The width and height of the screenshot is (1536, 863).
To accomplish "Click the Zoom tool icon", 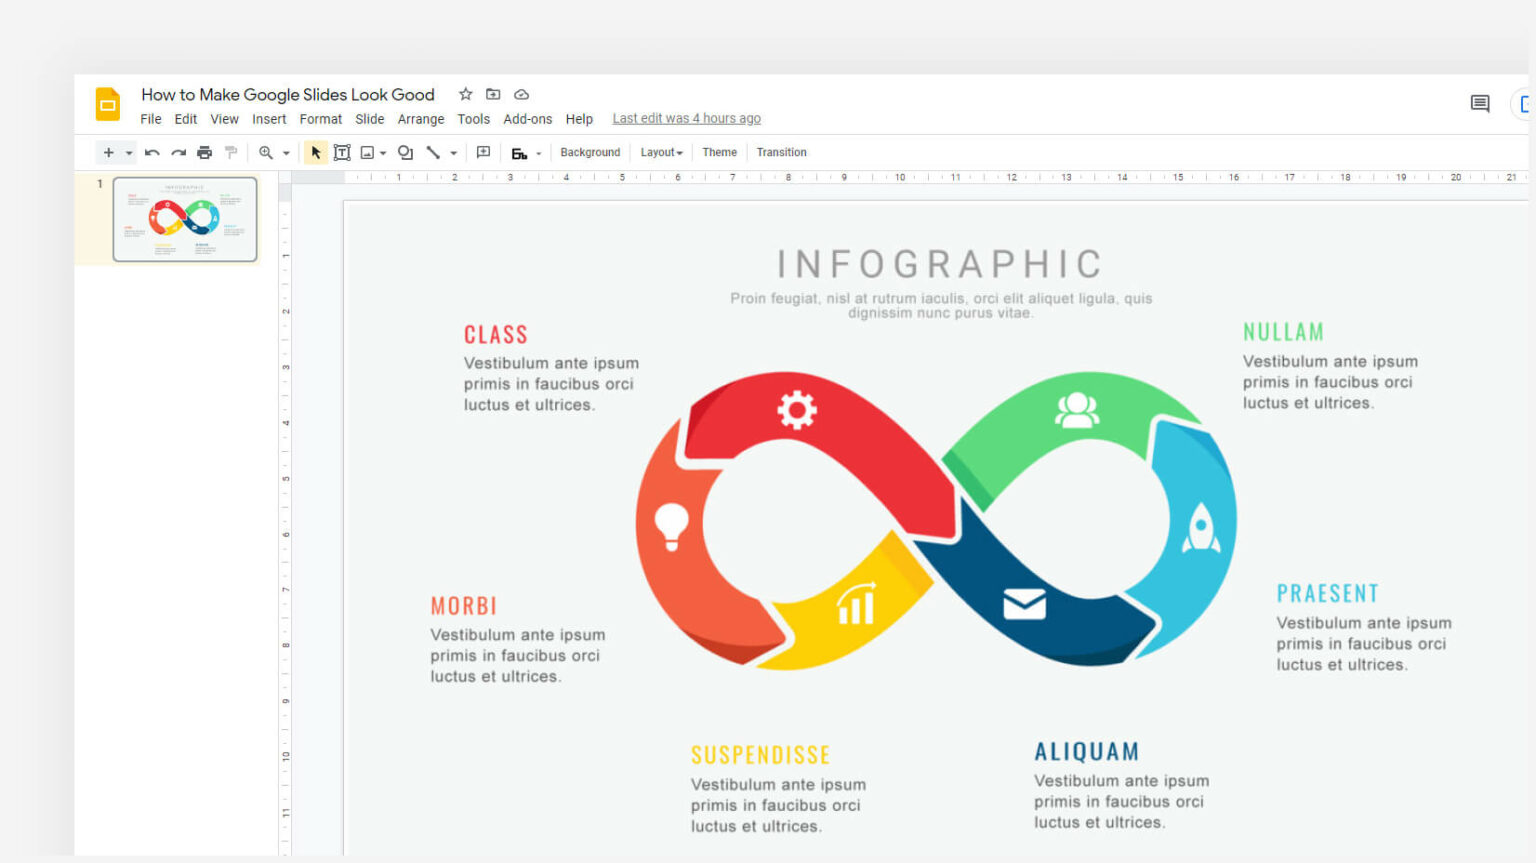I will coord(266,152).
